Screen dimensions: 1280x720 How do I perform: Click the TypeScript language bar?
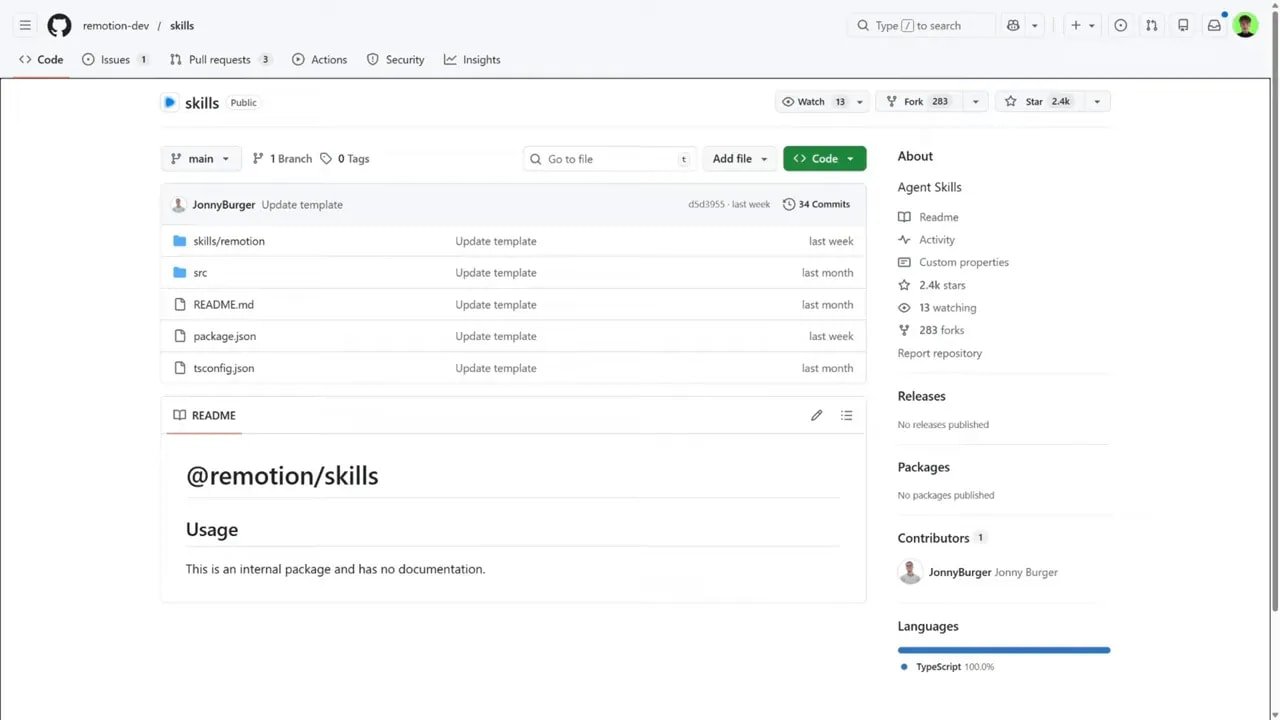coord(1003,649)
